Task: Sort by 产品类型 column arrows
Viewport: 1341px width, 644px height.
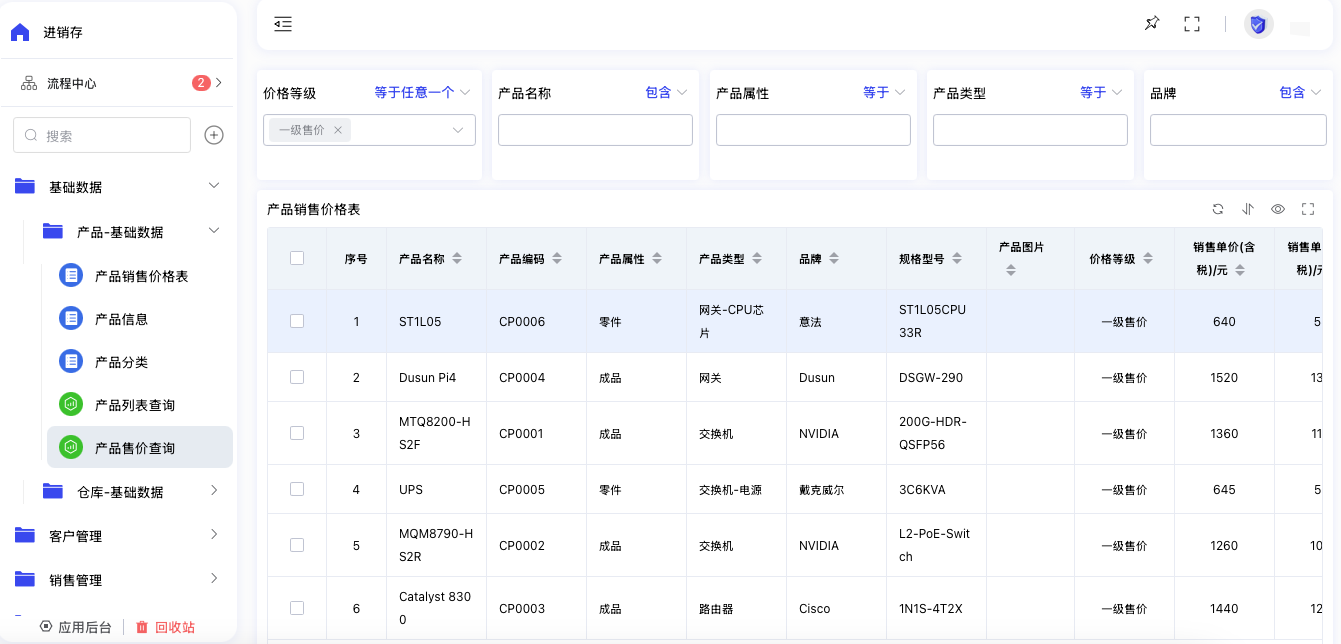Action: click(757, 258)
